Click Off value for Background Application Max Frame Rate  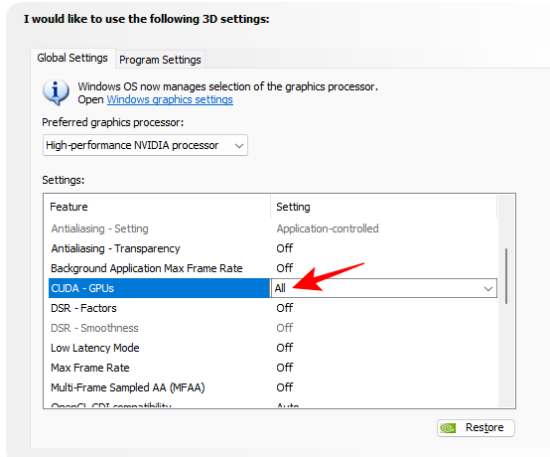pos(284,268)
